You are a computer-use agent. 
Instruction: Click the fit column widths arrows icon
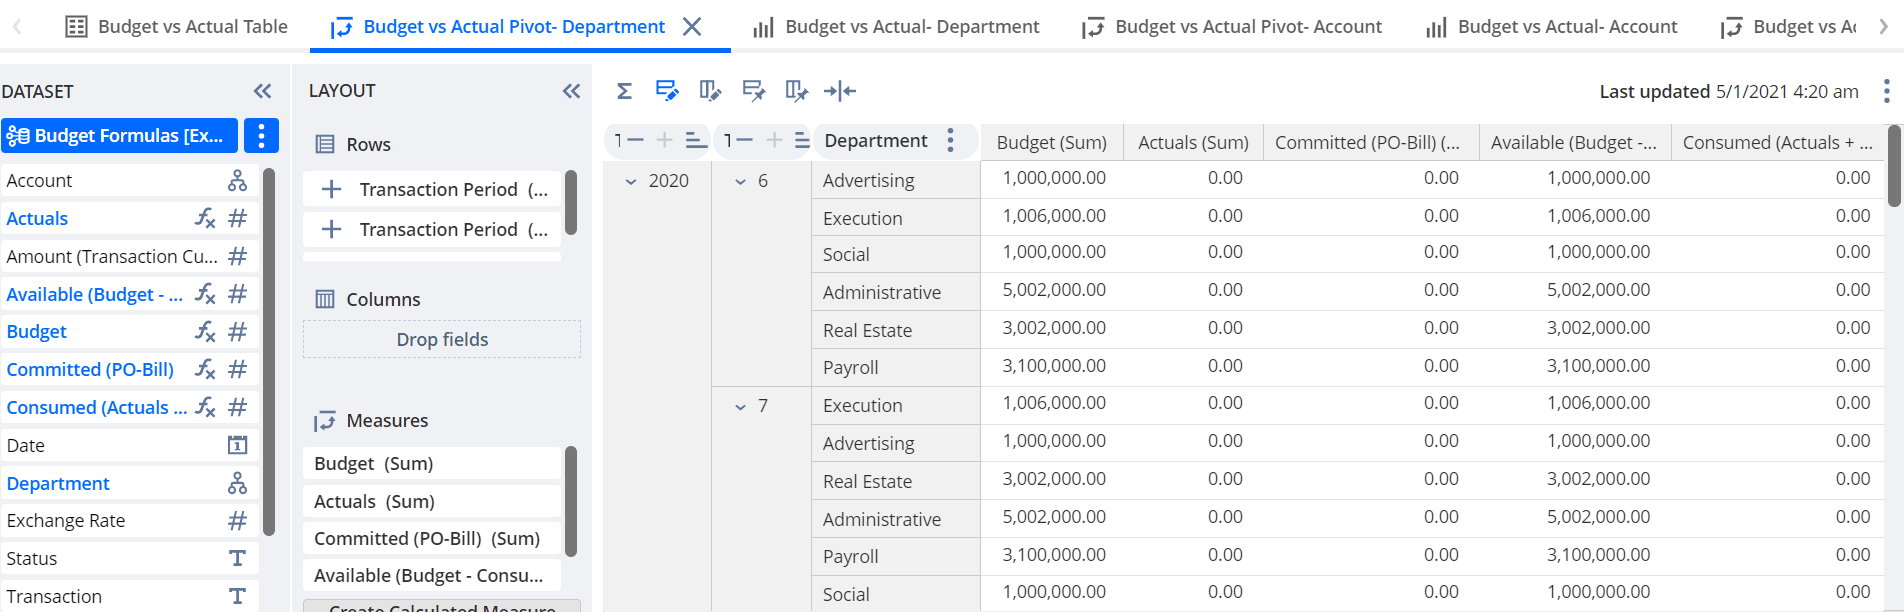pos(840,91)
